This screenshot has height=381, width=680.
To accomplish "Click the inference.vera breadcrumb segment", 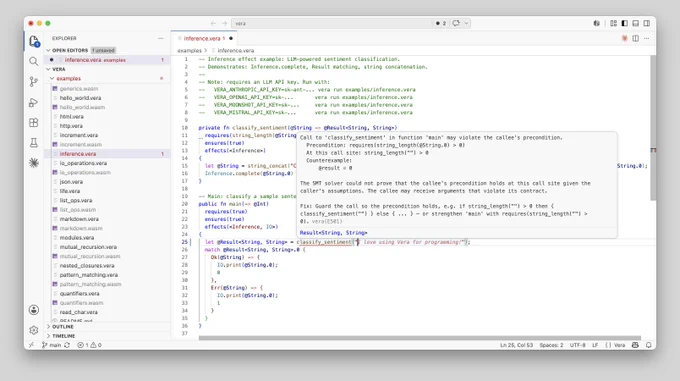I will point(235,51).
